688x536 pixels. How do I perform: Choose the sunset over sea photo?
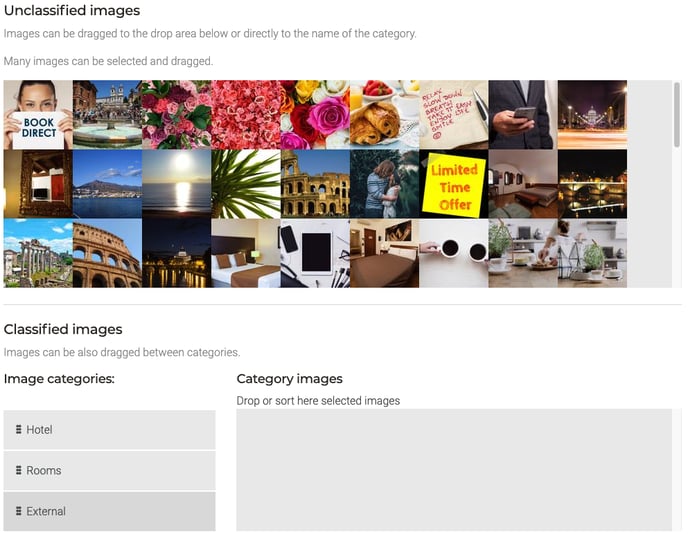coord(177,184)
